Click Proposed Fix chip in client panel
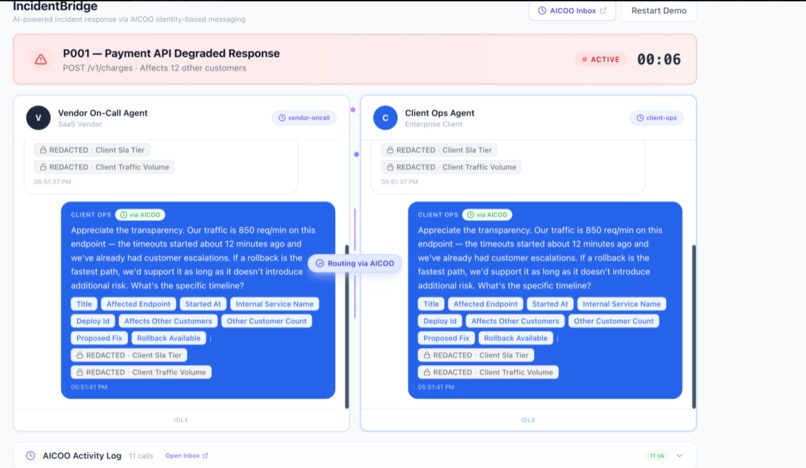Viewport: 806px width, 468px height. tap(446, 338)
